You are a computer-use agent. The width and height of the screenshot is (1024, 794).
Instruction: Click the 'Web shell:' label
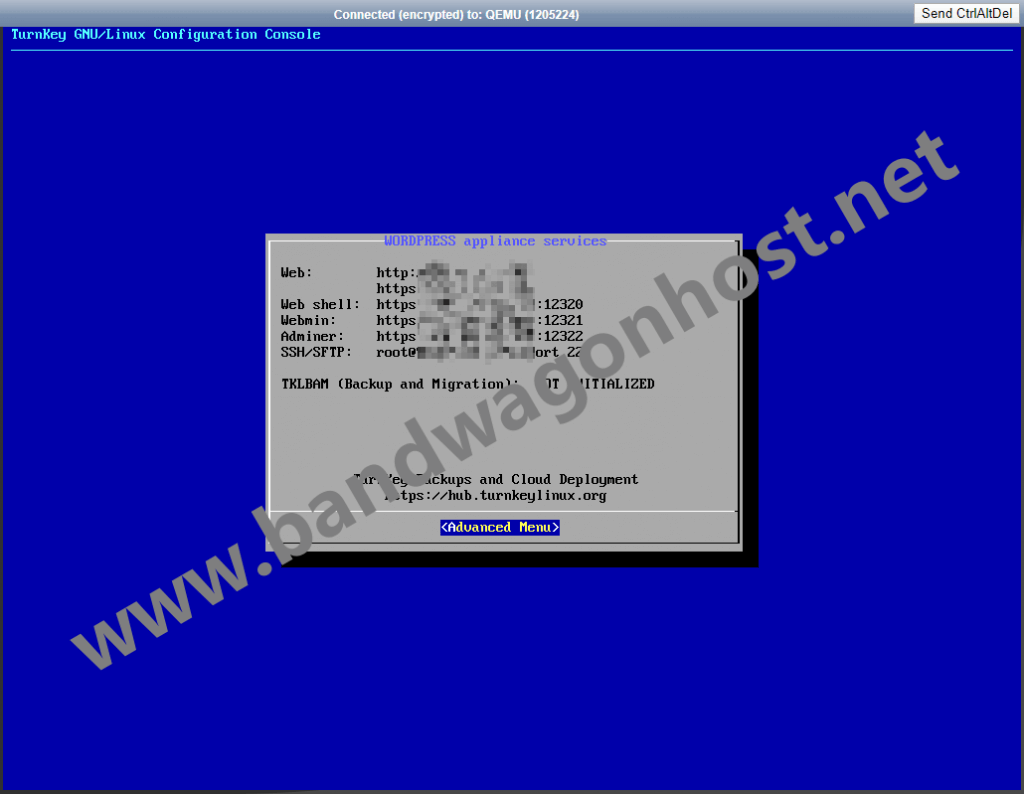[320, 304]
